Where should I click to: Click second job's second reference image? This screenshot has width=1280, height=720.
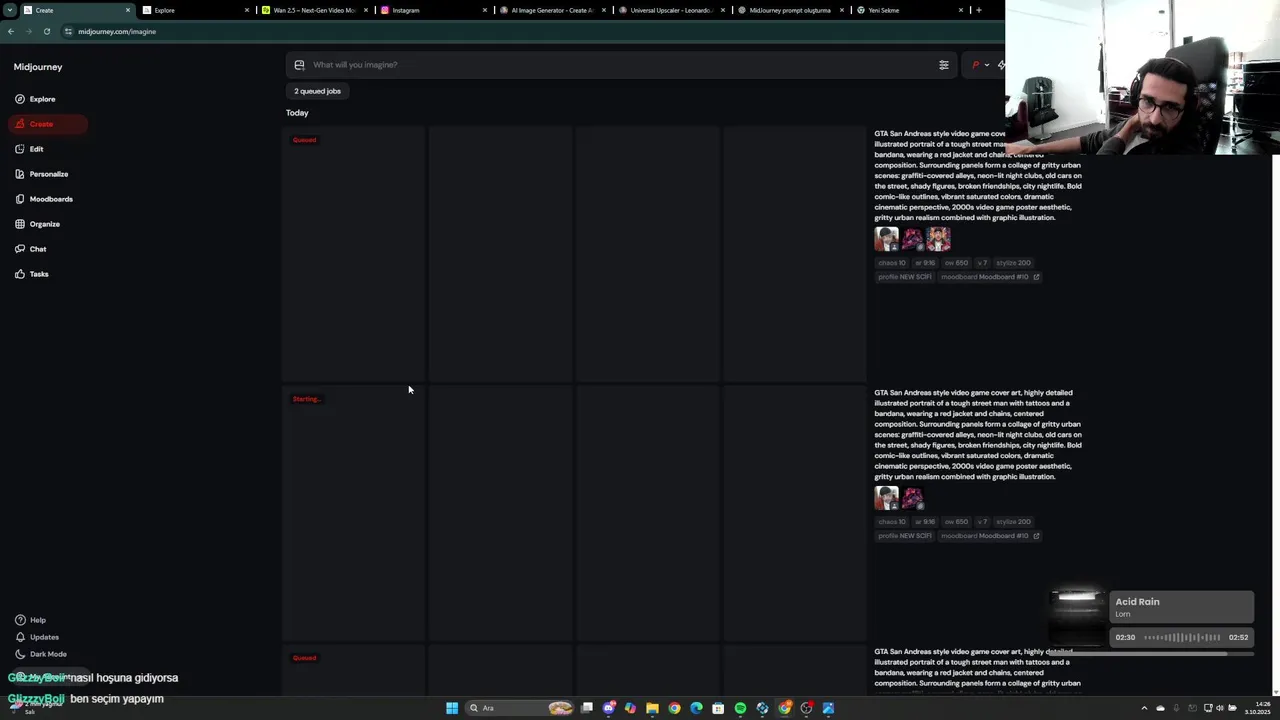point(912,498)
